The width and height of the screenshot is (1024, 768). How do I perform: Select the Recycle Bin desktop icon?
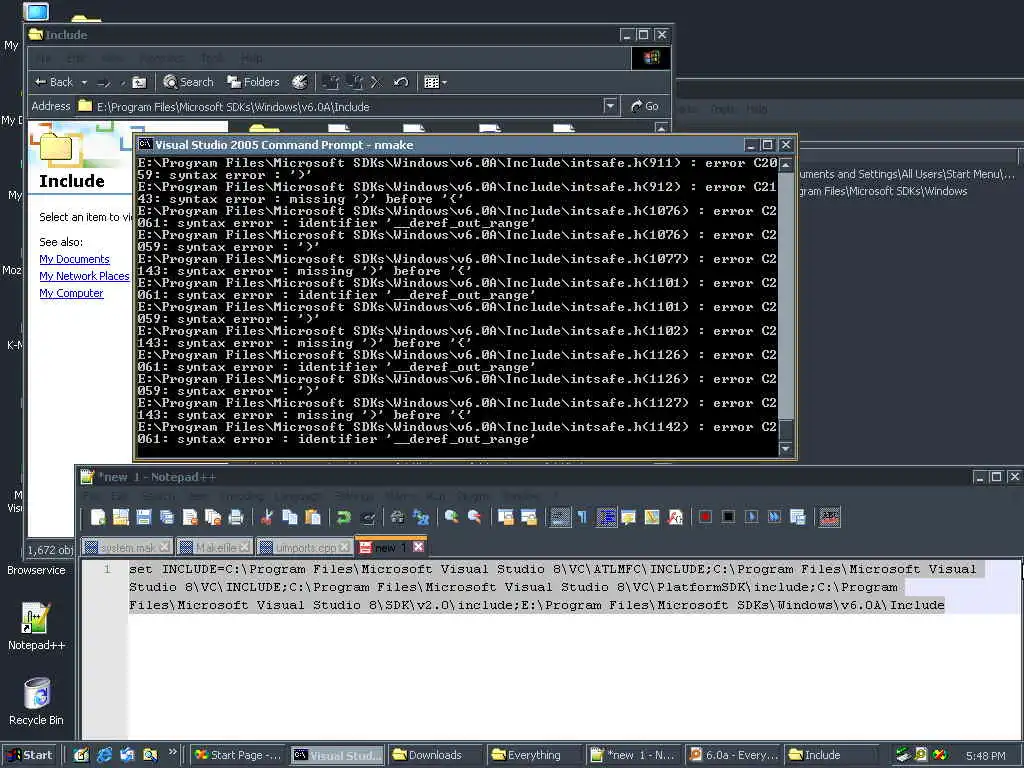(x=36, y=702)
